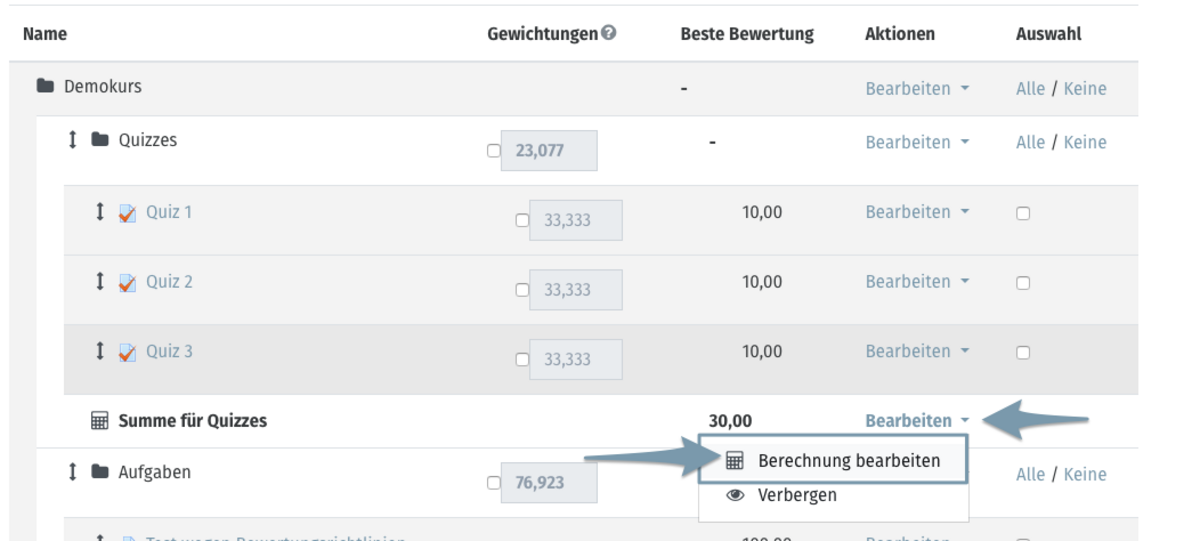Image resolution: width=1200 pixels, height=541 pixels.
Task: Click the calculator icon by Summe für Quizzes
Action: pyautogui.click(x=99, y=421)
